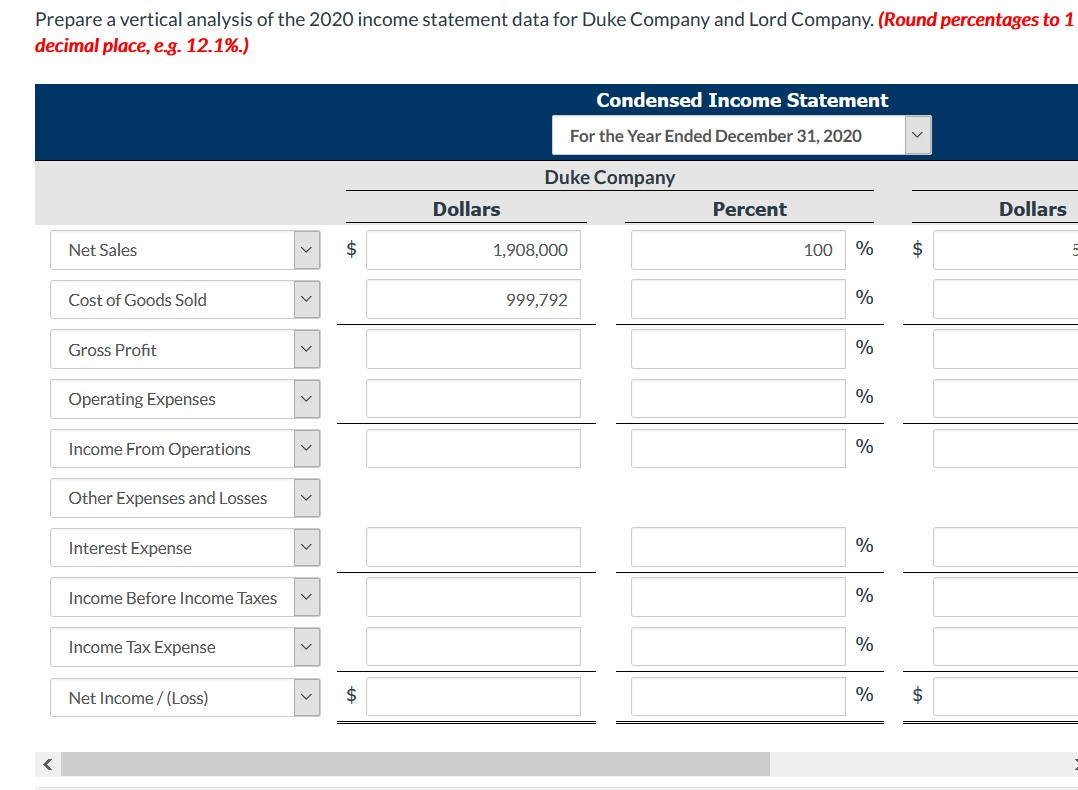
Task: Open the Year Ended December 31, 2020 dropdown
Action: click(x=917, y=135)
